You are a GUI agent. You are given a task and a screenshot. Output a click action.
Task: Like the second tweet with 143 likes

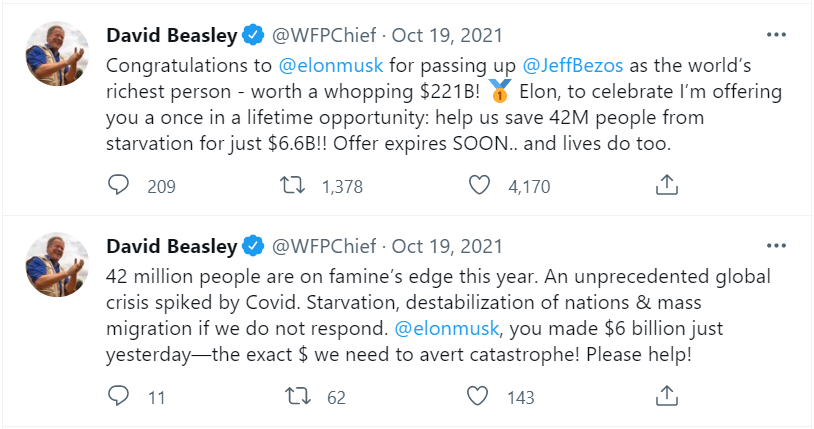[x=480, y=397]
